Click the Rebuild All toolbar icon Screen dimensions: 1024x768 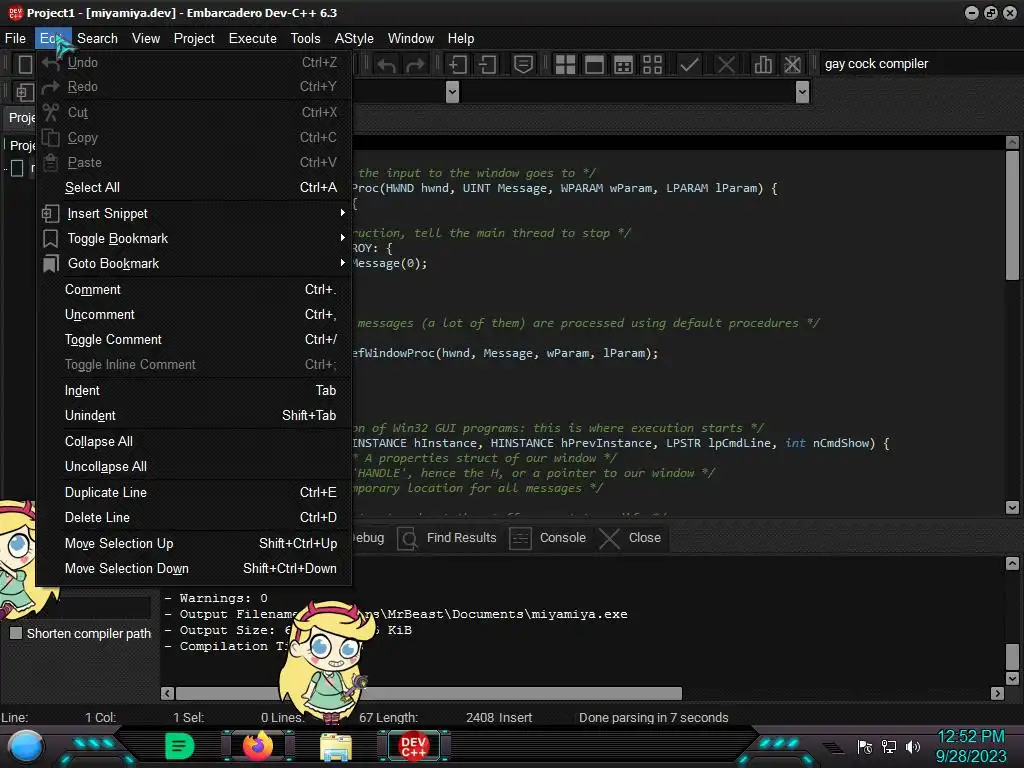coord(652,64)
